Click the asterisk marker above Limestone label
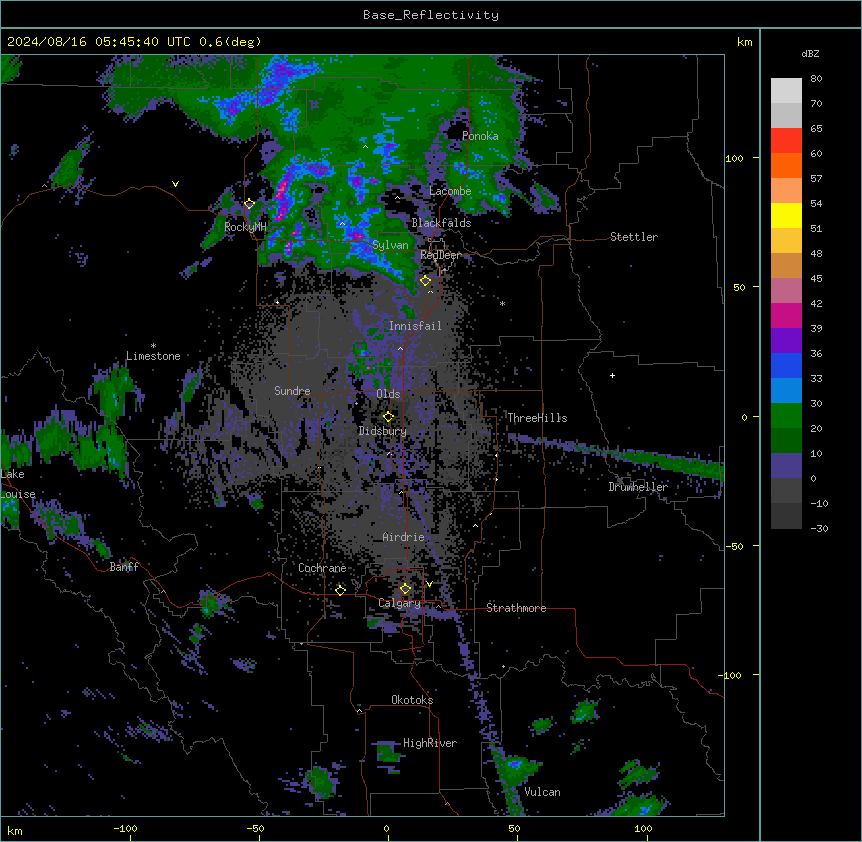The height and width of the screenshot is (842, 862). click(x=153, y=346)
